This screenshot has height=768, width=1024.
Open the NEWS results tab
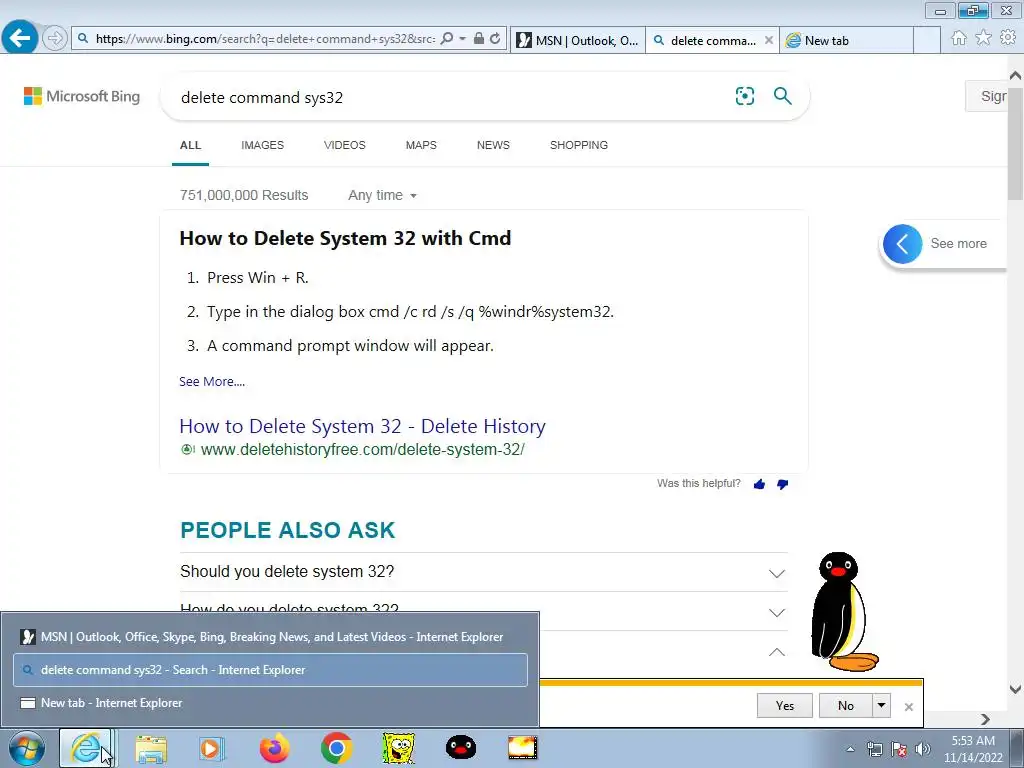click(493, 145)
